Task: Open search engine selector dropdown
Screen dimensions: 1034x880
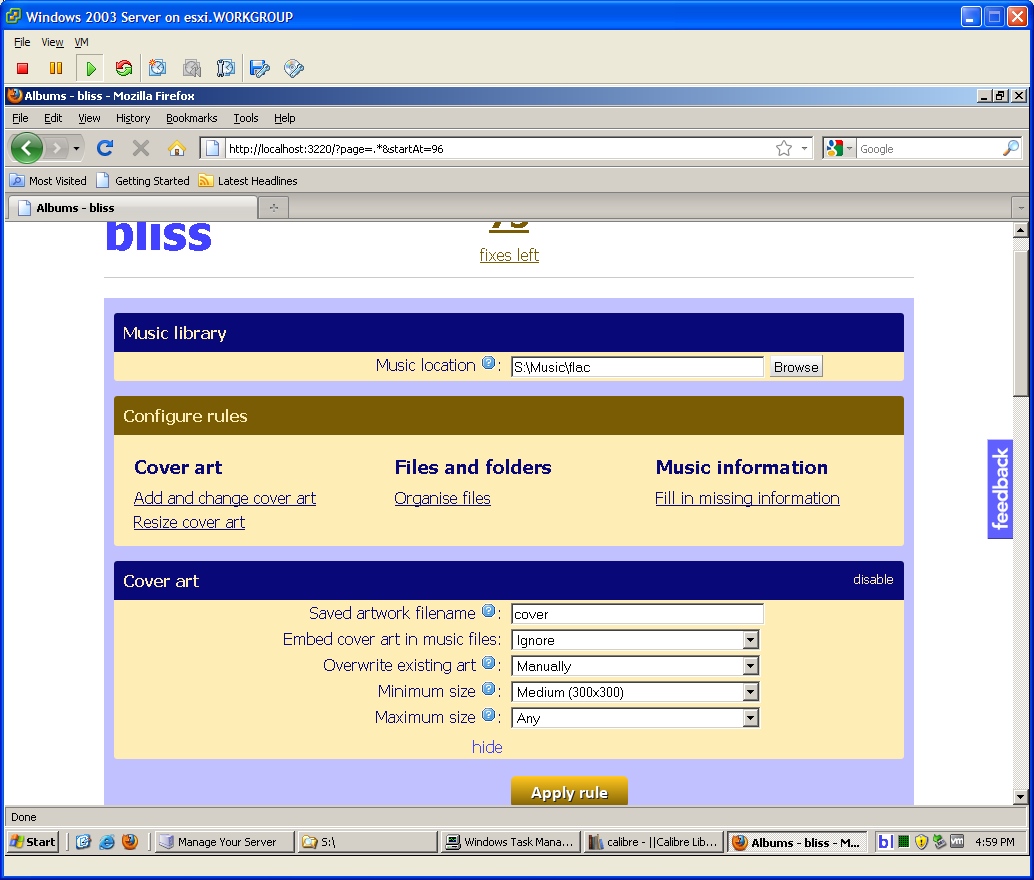Action: click(839, 148)
